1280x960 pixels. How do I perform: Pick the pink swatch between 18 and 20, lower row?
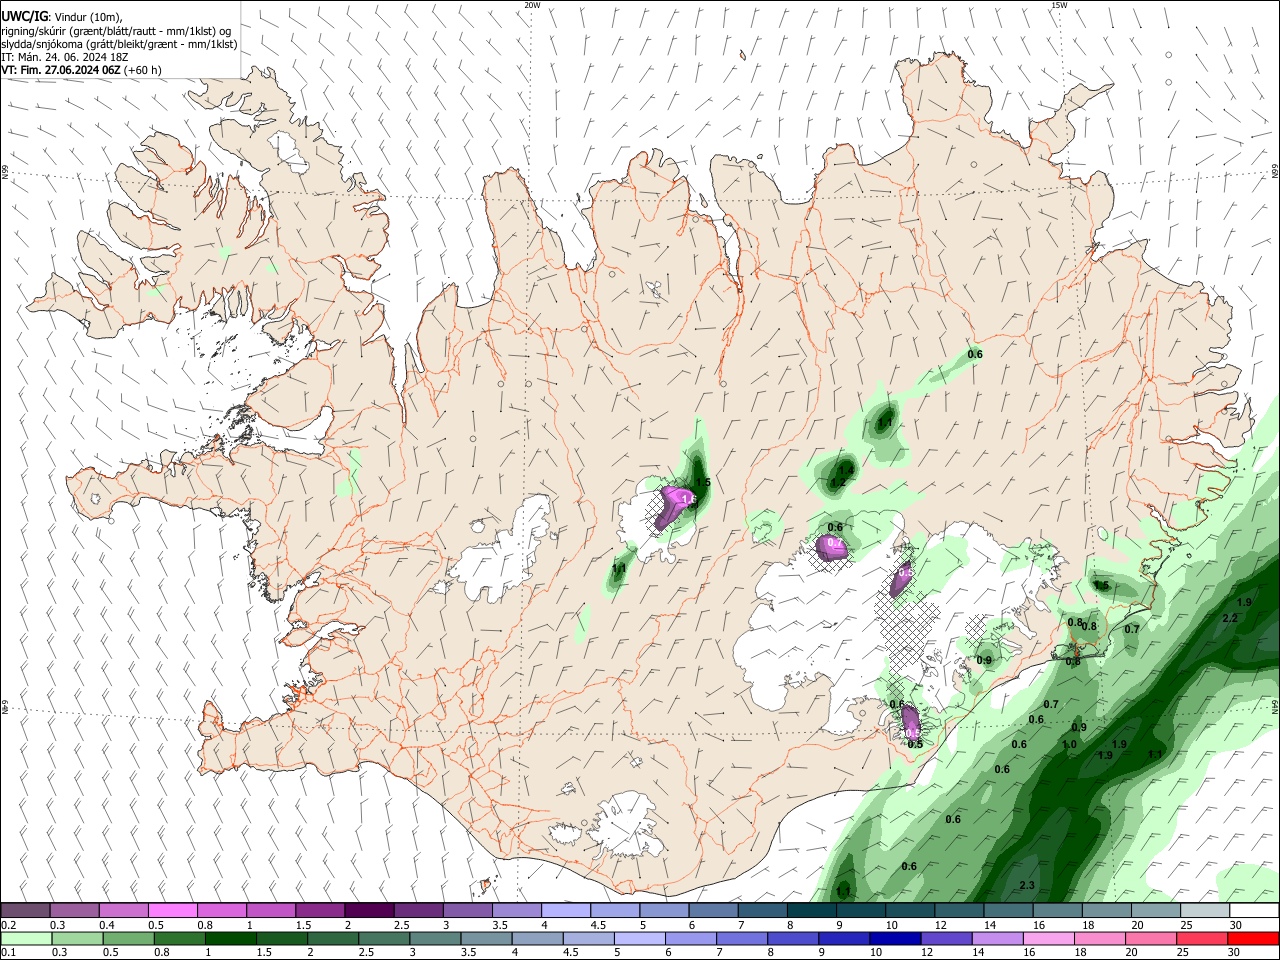pyautogui.click(x=1101, y=938)
